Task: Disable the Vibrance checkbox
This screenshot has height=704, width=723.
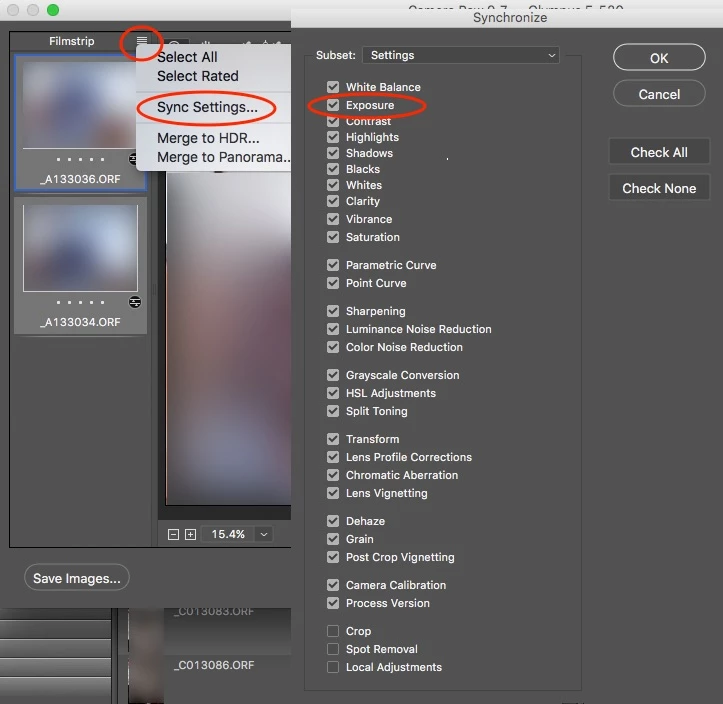Action: click(x=333, y=219)
